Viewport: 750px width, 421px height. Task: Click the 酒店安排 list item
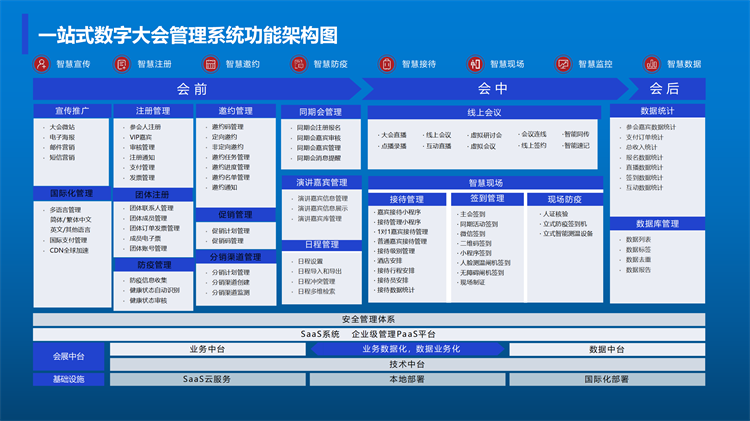(x=389, y=261)
